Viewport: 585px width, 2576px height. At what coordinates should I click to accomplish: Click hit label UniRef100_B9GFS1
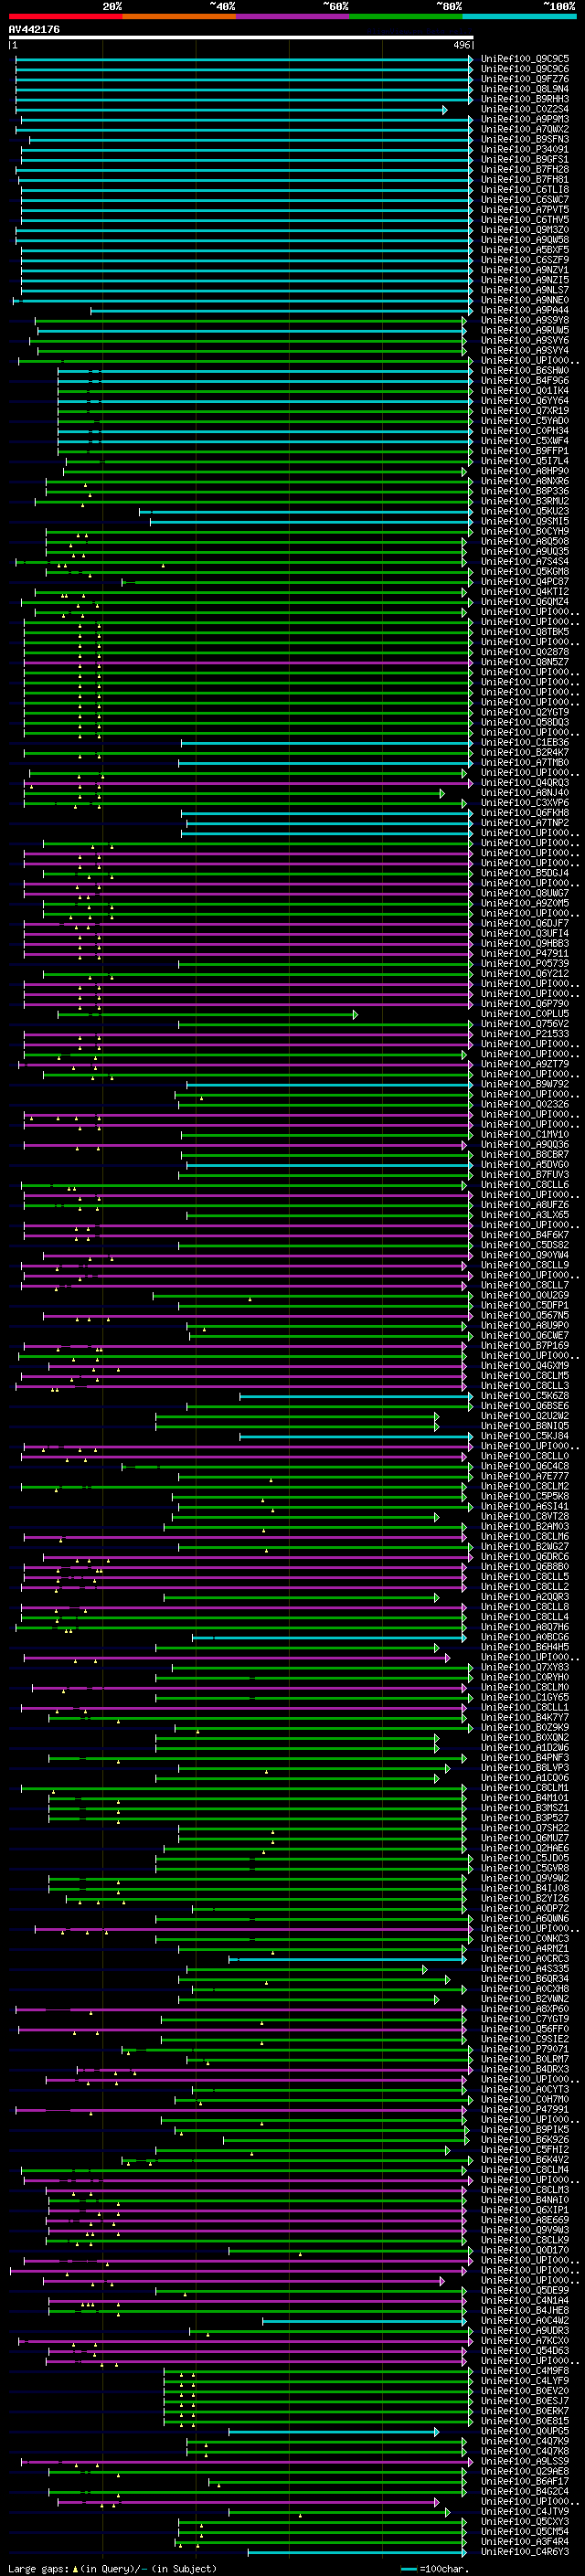click(525, 159)
